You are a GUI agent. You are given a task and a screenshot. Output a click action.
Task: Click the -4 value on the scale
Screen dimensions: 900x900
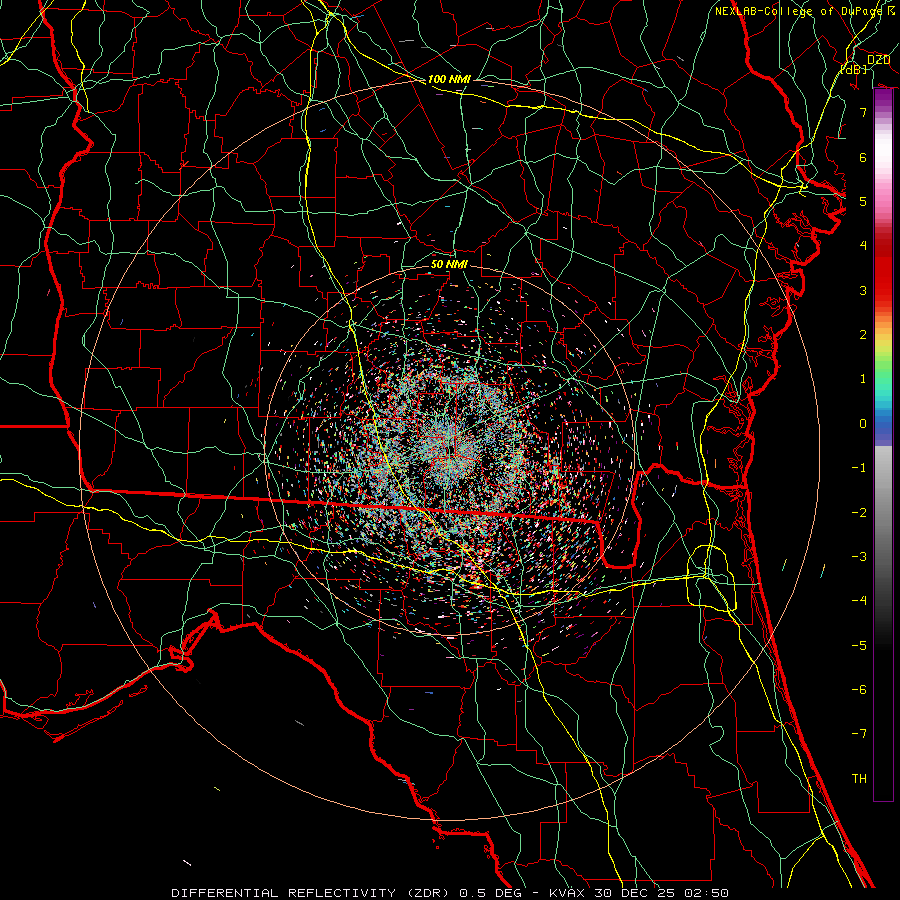(x=859, y=601)
